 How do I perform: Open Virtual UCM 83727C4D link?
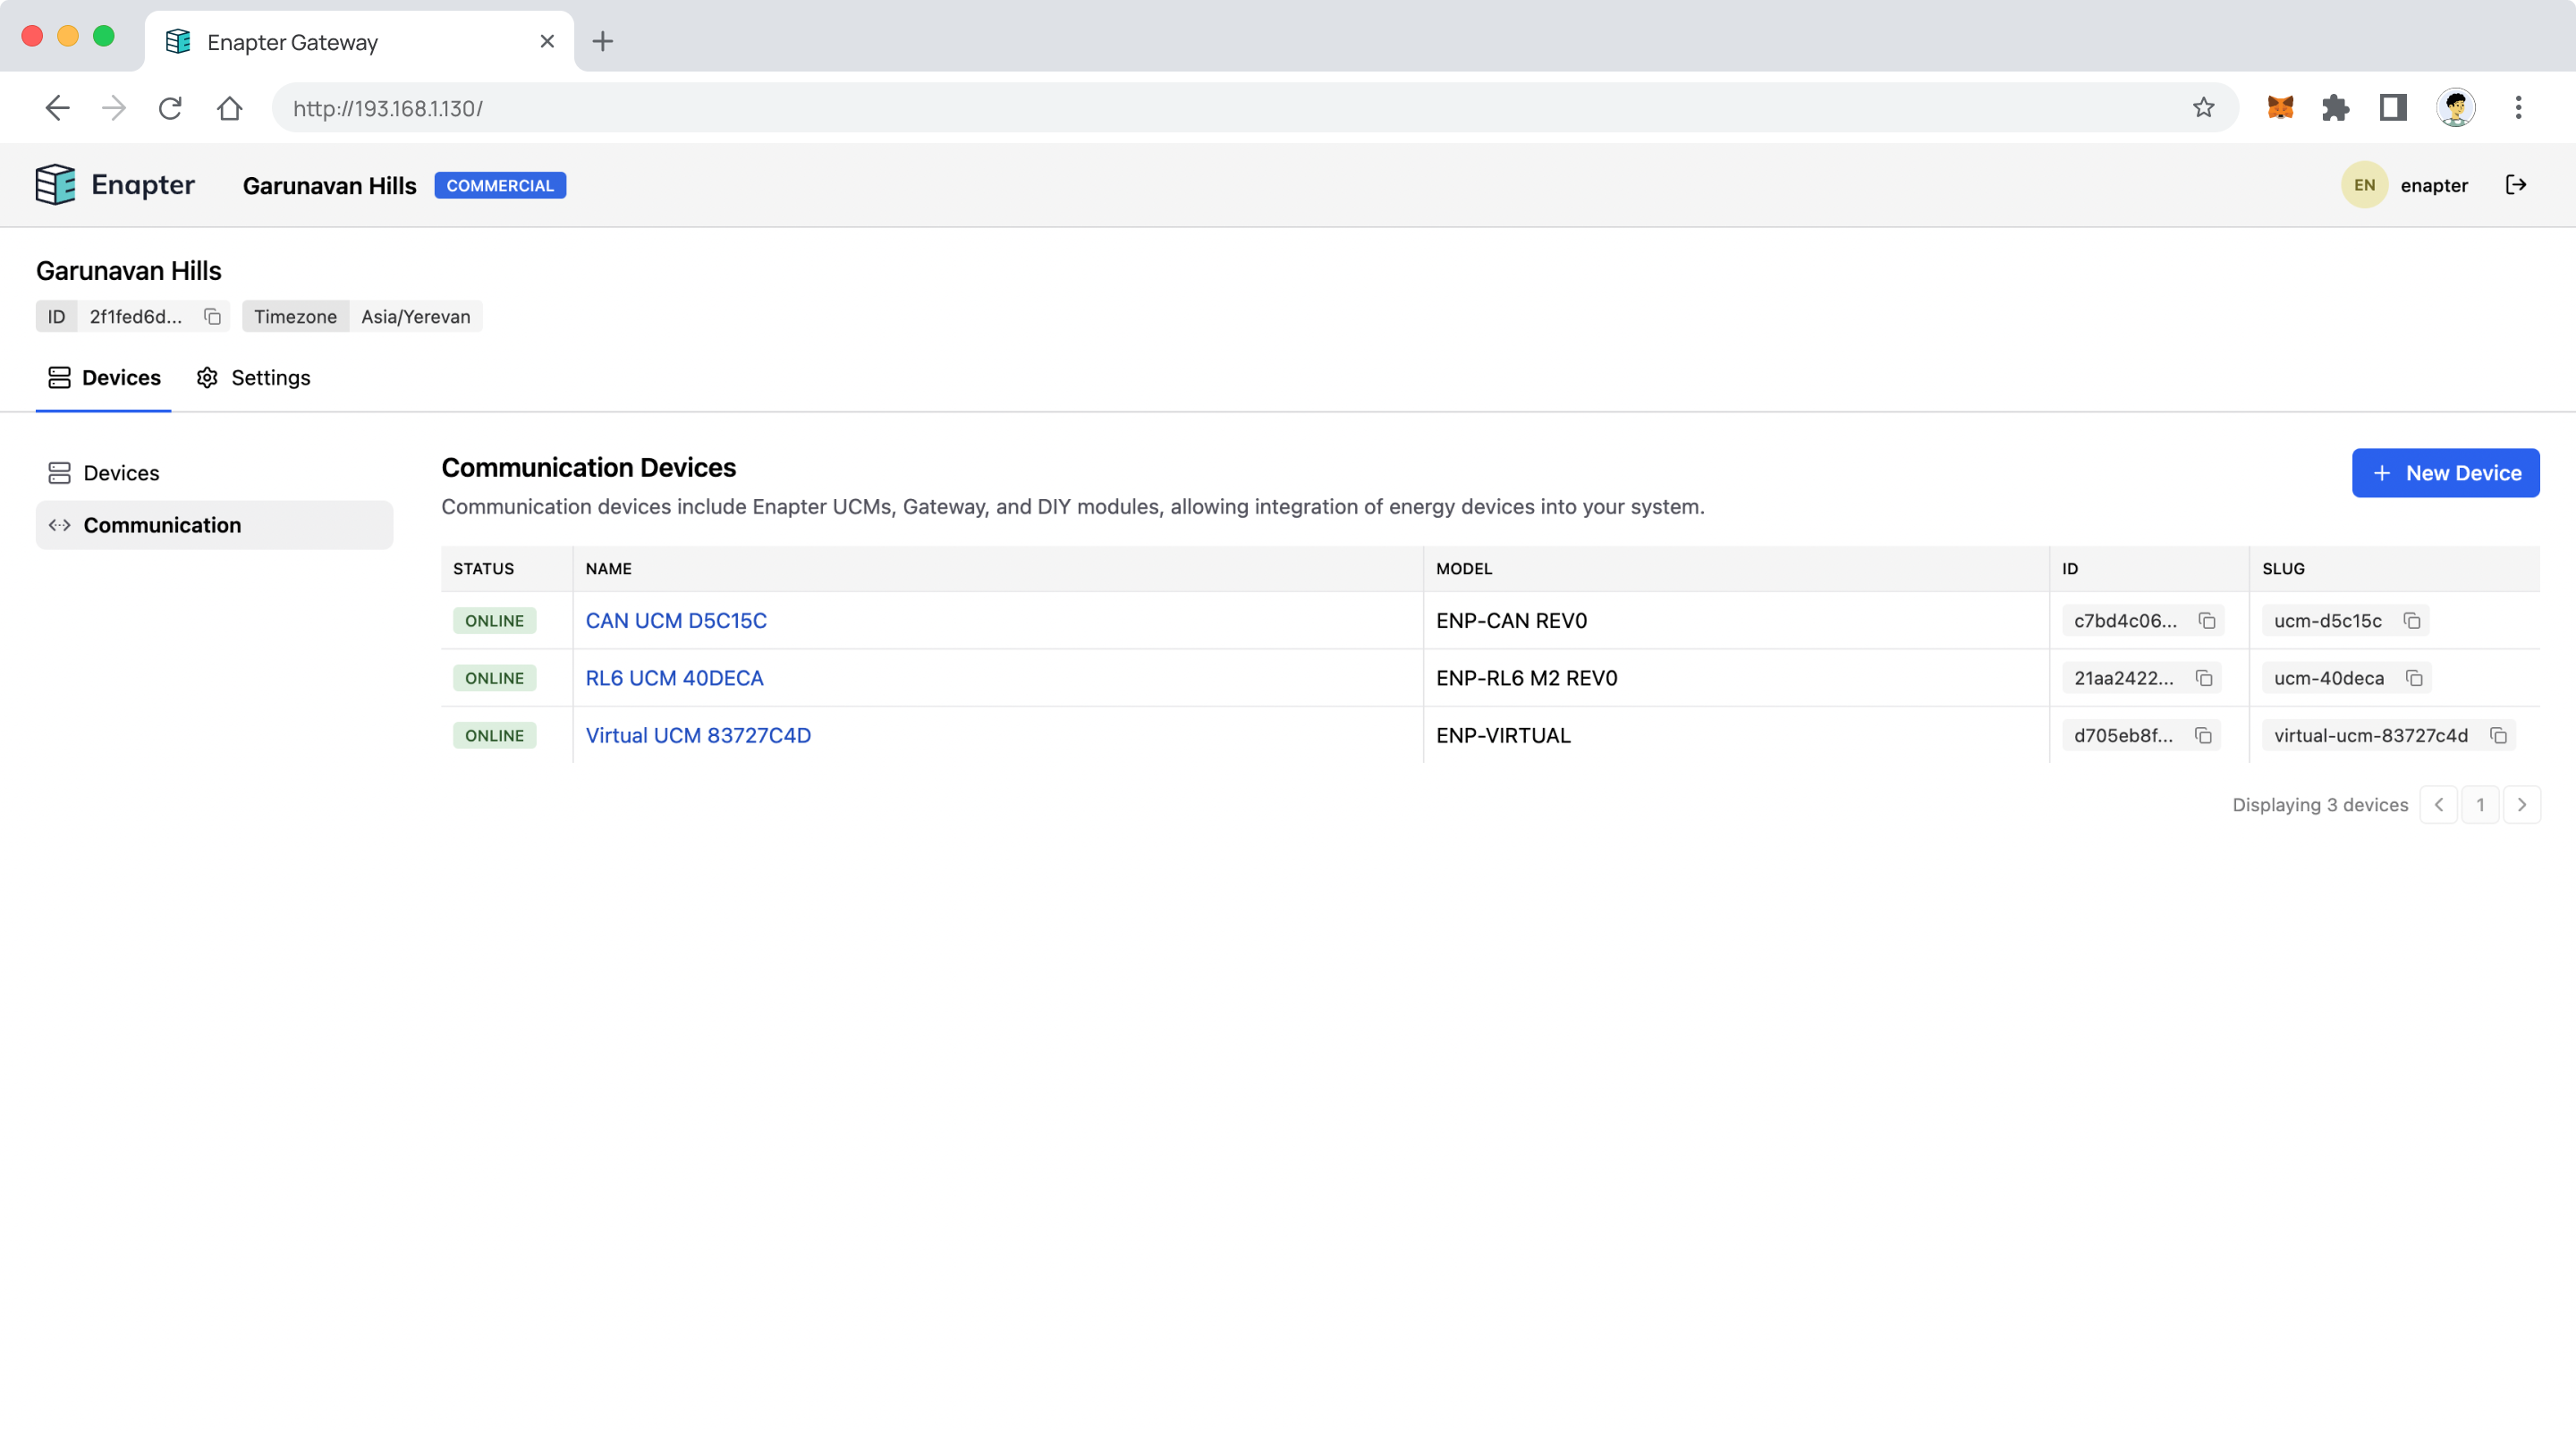(698, 736)
